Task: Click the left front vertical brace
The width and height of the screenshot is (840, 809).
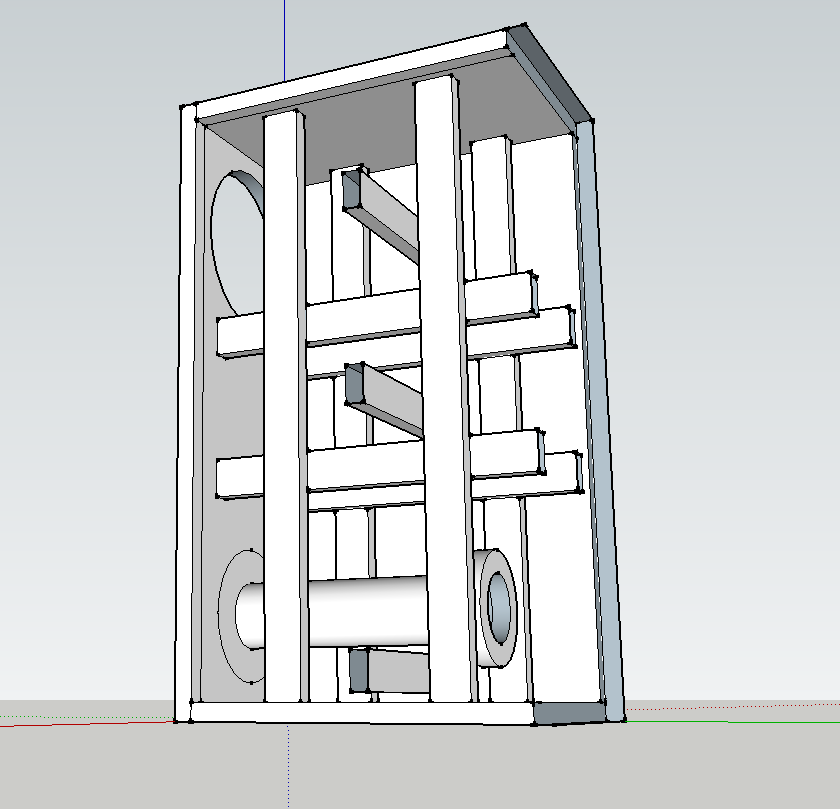Action: pyautogui.click(x=283, y=400)
